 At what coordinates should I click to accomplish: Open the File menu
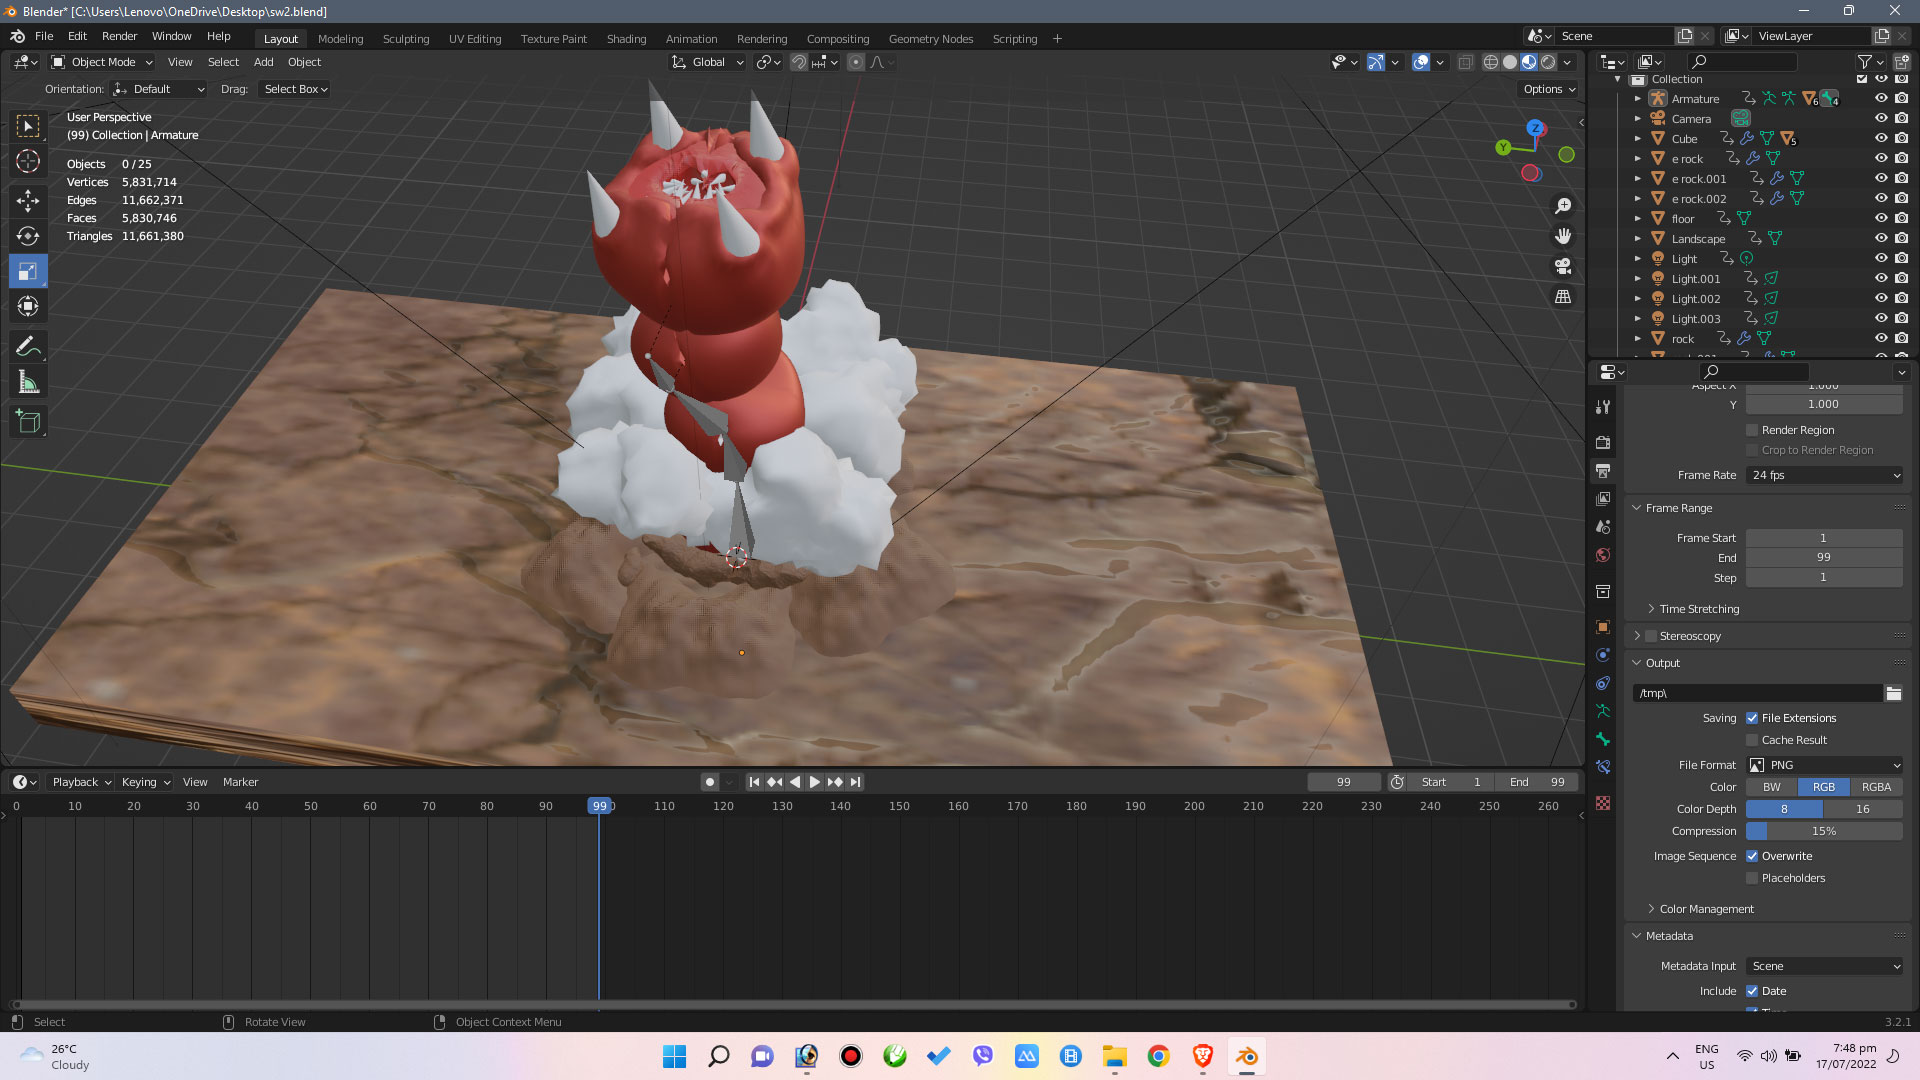tap(44, 36)
